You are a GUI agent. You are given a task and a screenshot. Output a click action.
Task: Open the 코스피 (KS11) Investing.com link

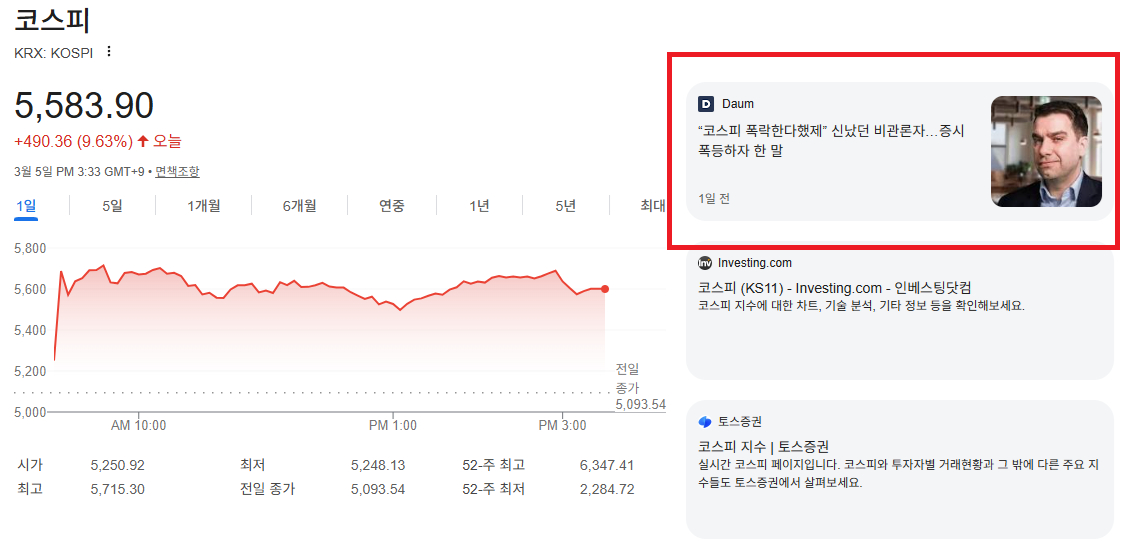834,288
